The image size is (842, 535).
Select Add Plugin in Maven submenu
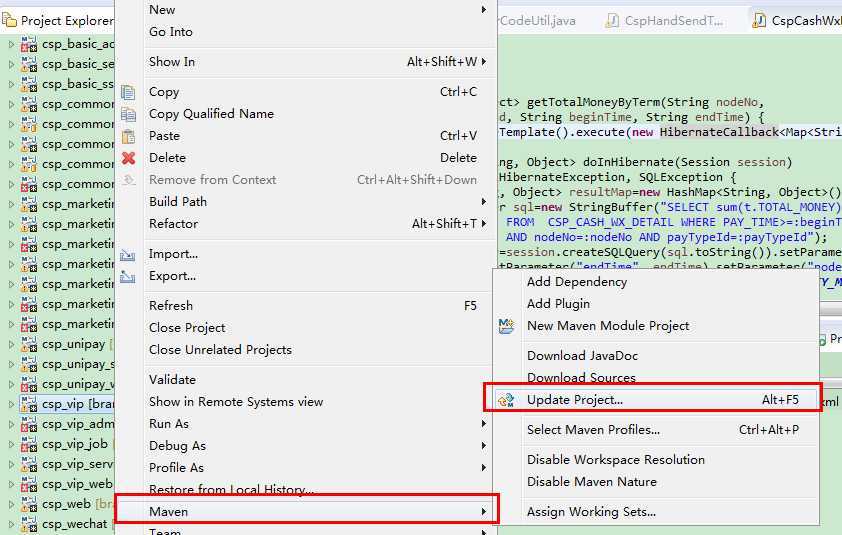pyautogui.click(x=656, y=304)
